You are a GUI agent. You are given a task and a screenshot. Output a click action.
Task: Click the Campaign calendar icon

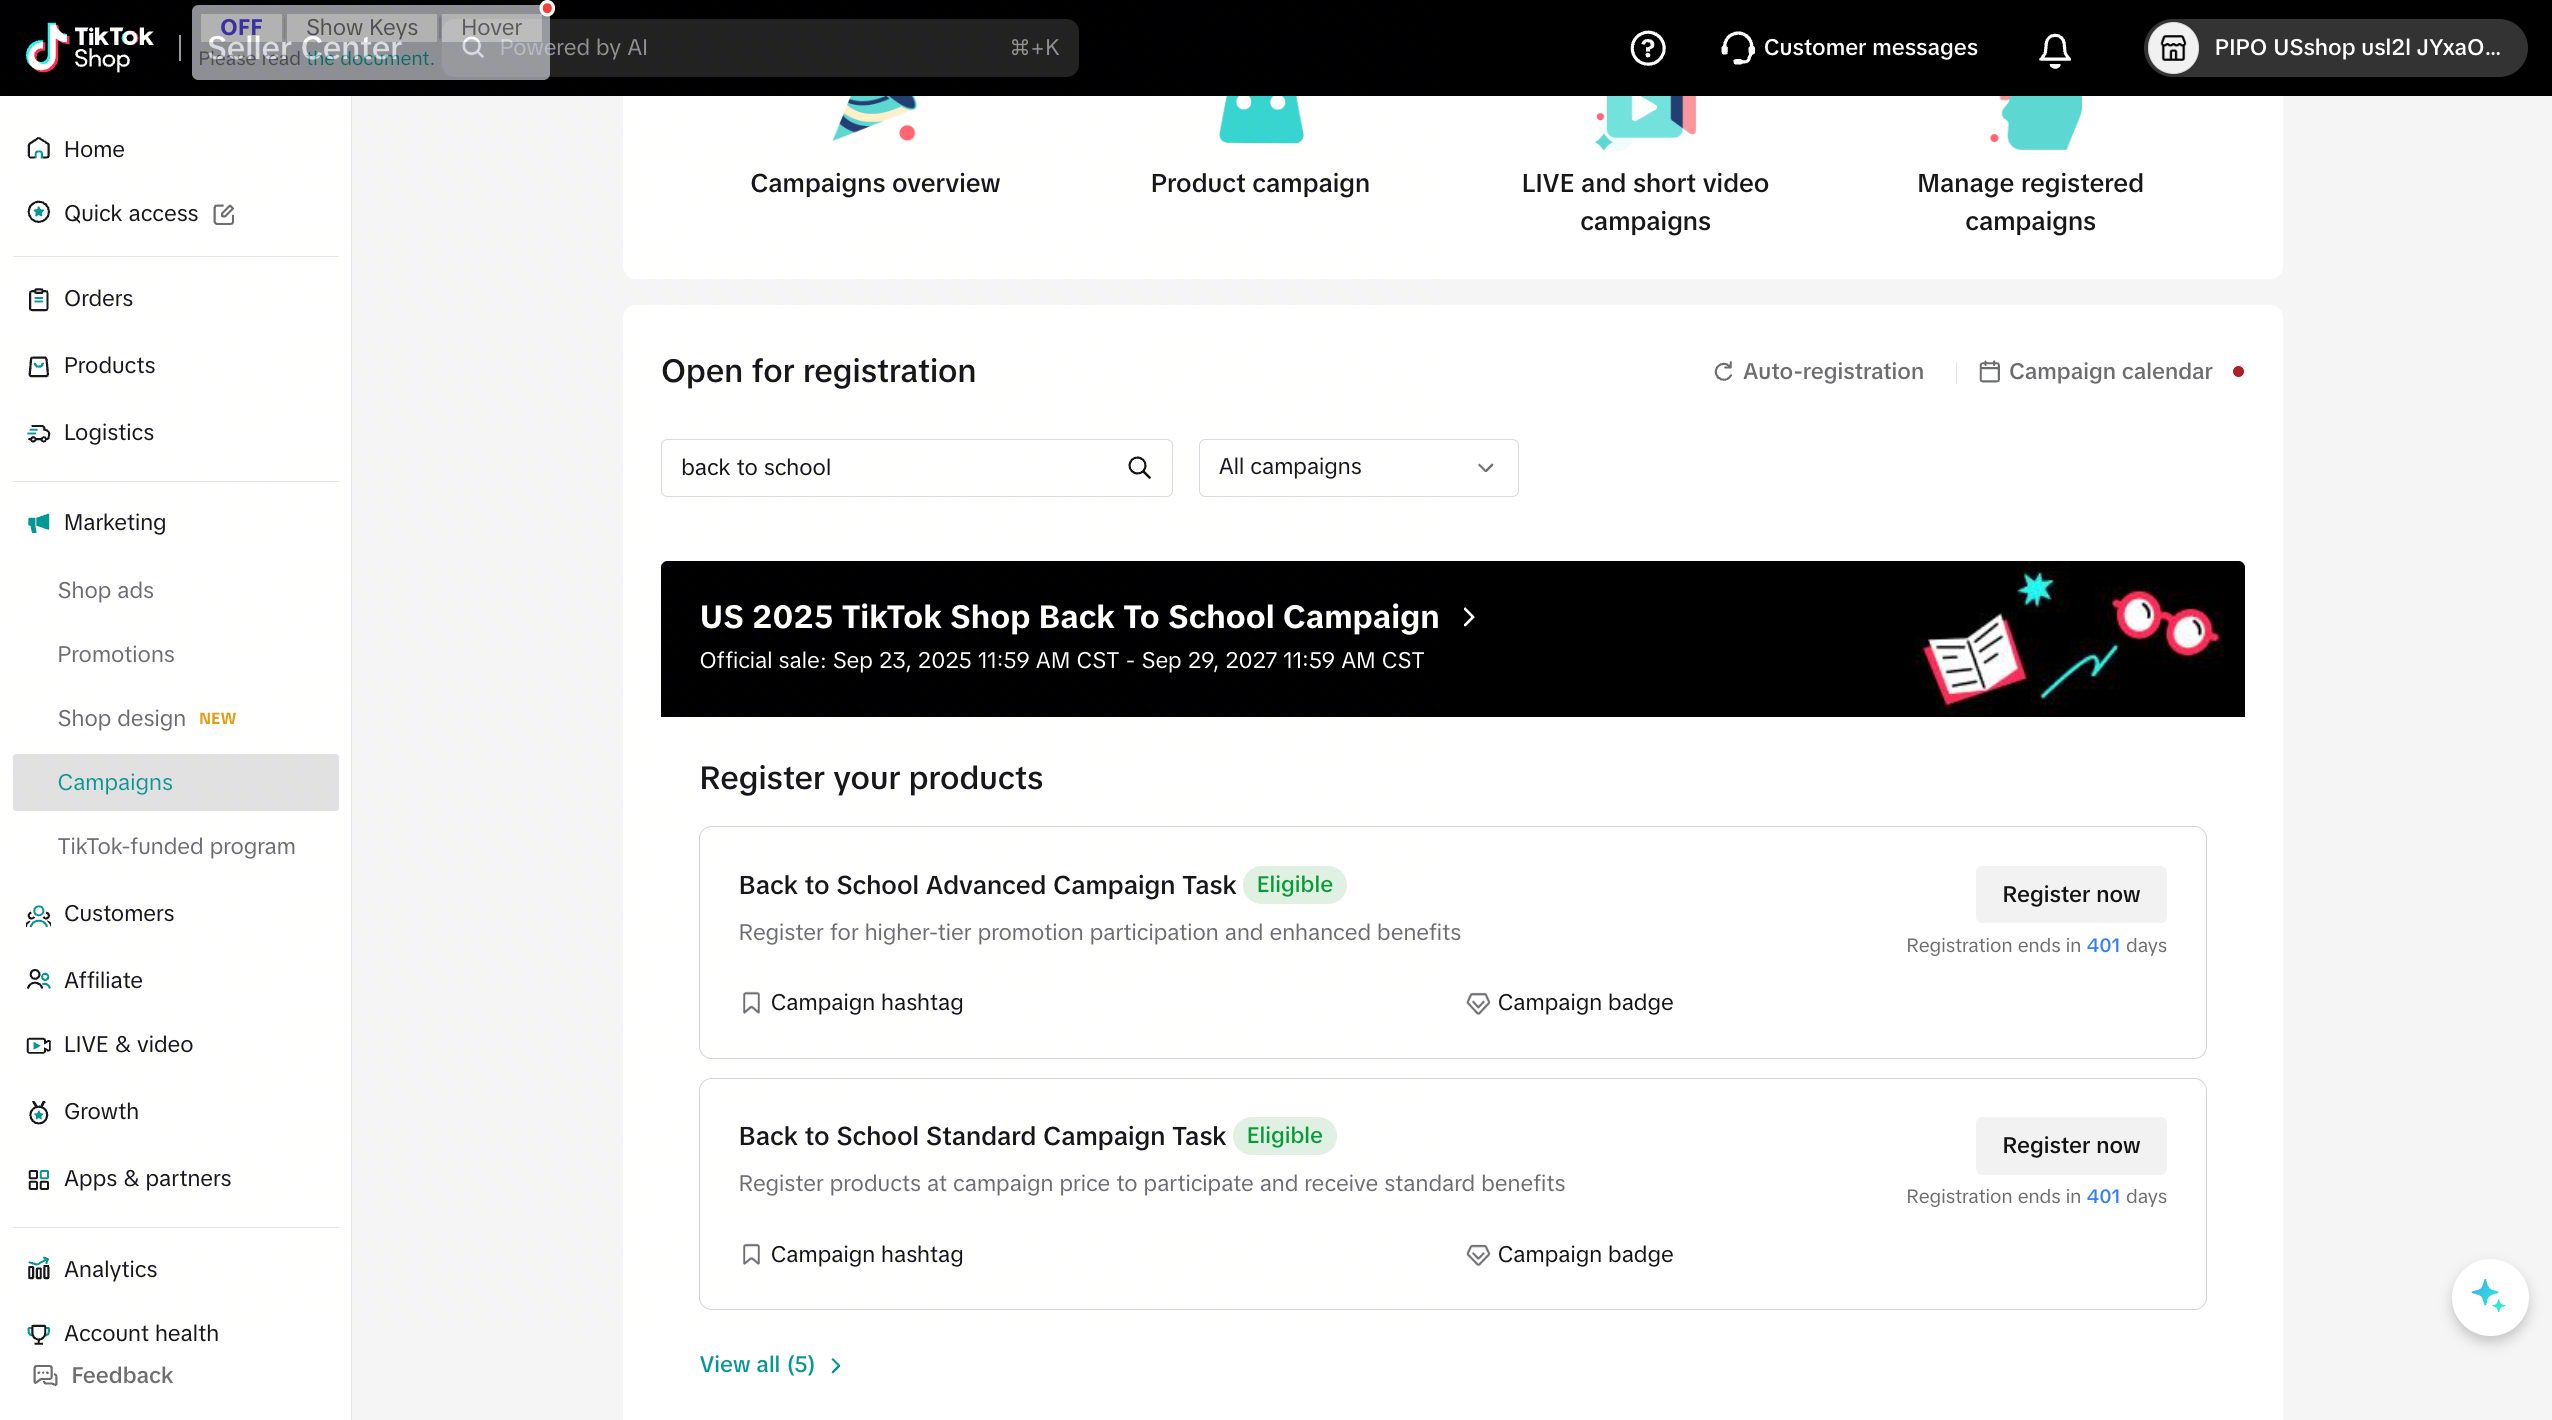1989,372
